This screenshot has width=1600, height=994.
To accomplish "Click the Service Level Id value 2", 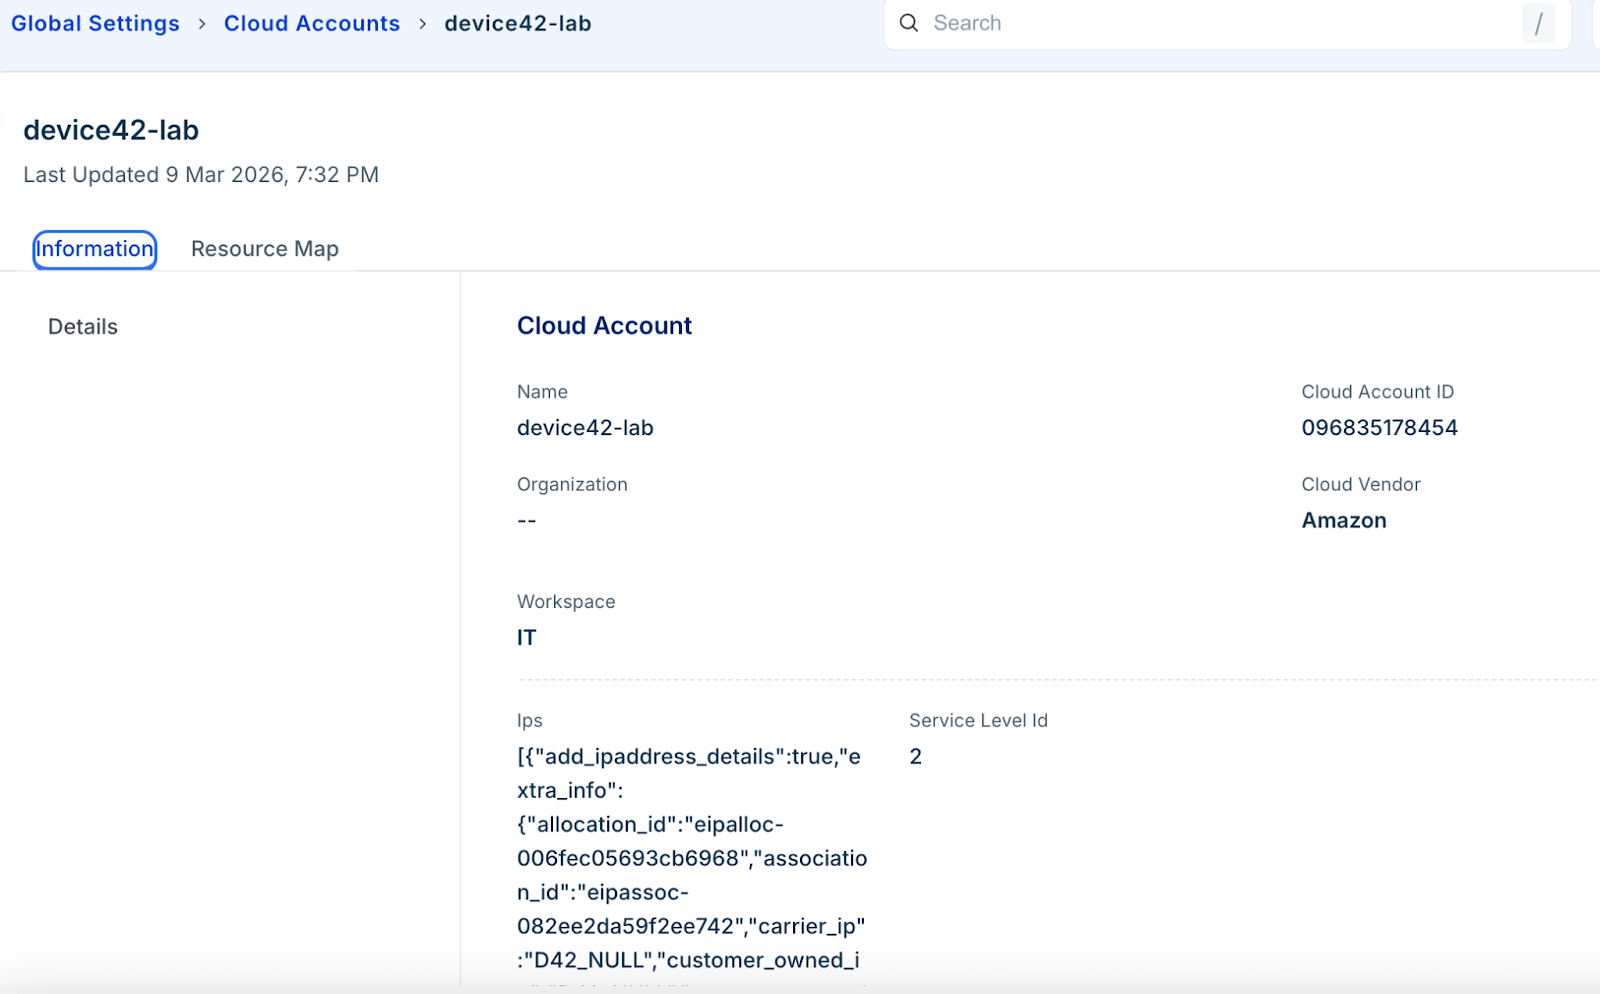I will tap(915, 757).
